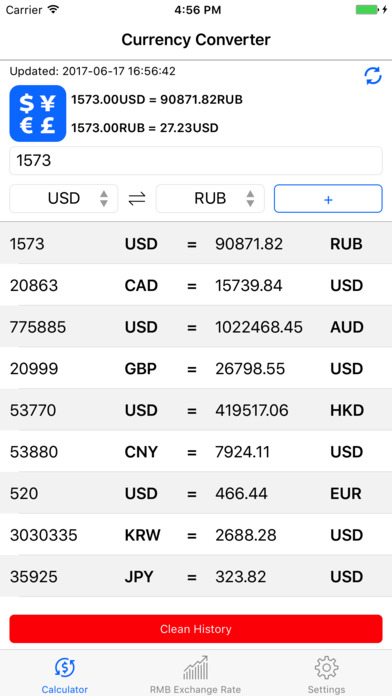392x696 pixels.
Task: Select the 20863 CAD history row
Action: [196, 285]
